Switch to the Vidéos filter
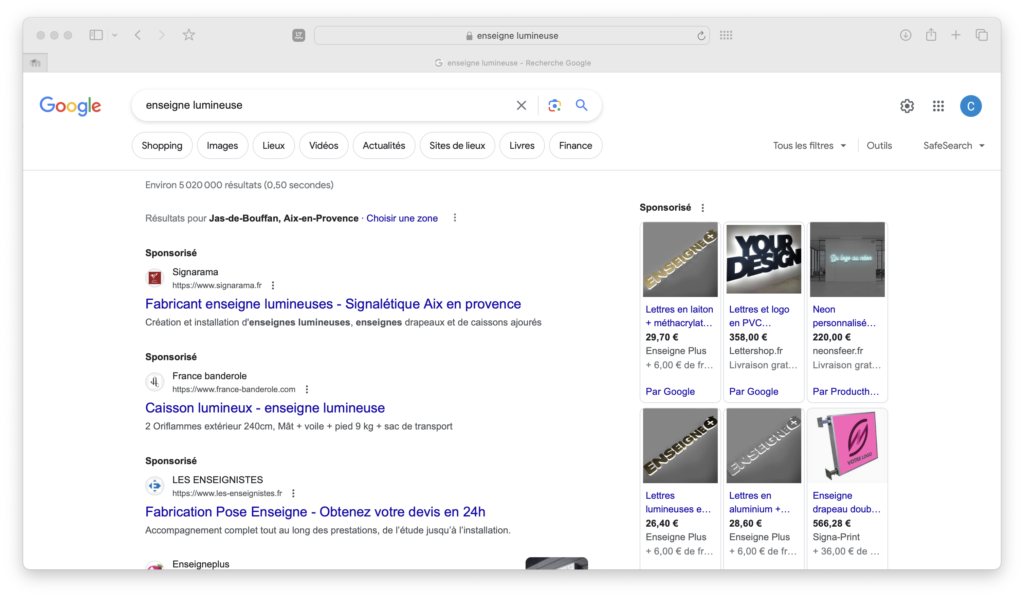This screenshot has height=598, width=1024. [323, 146]
